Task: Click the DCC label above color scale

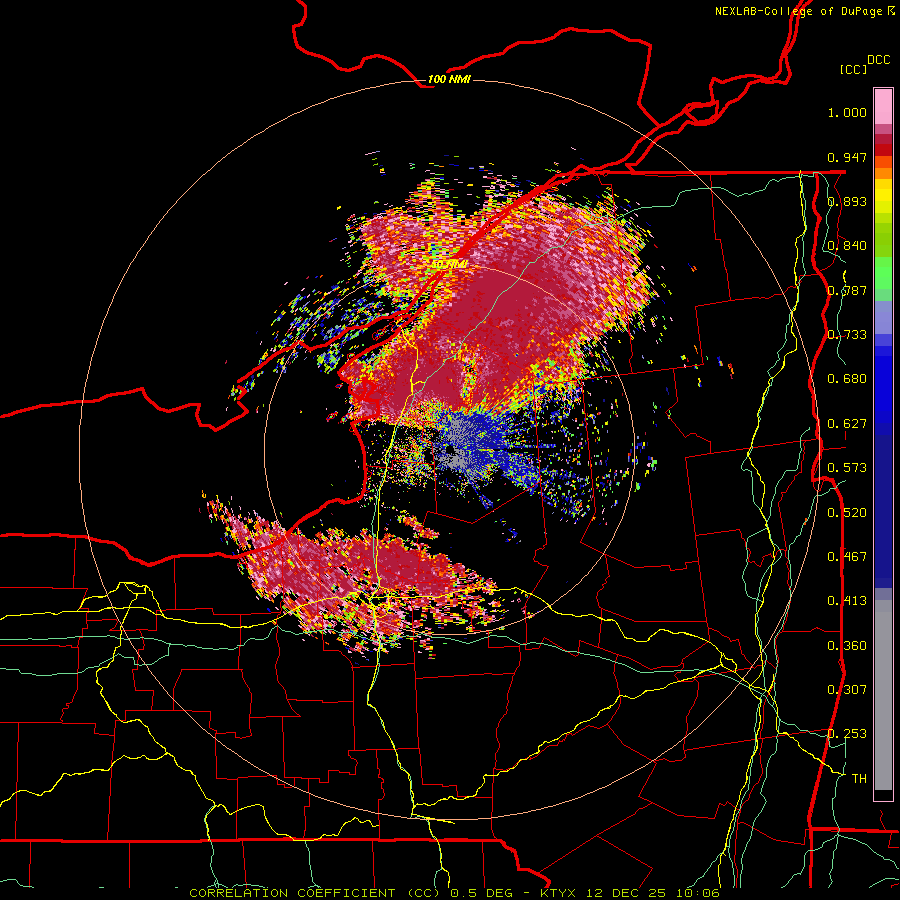Action: pyautogui.click(x=878, y=60)
